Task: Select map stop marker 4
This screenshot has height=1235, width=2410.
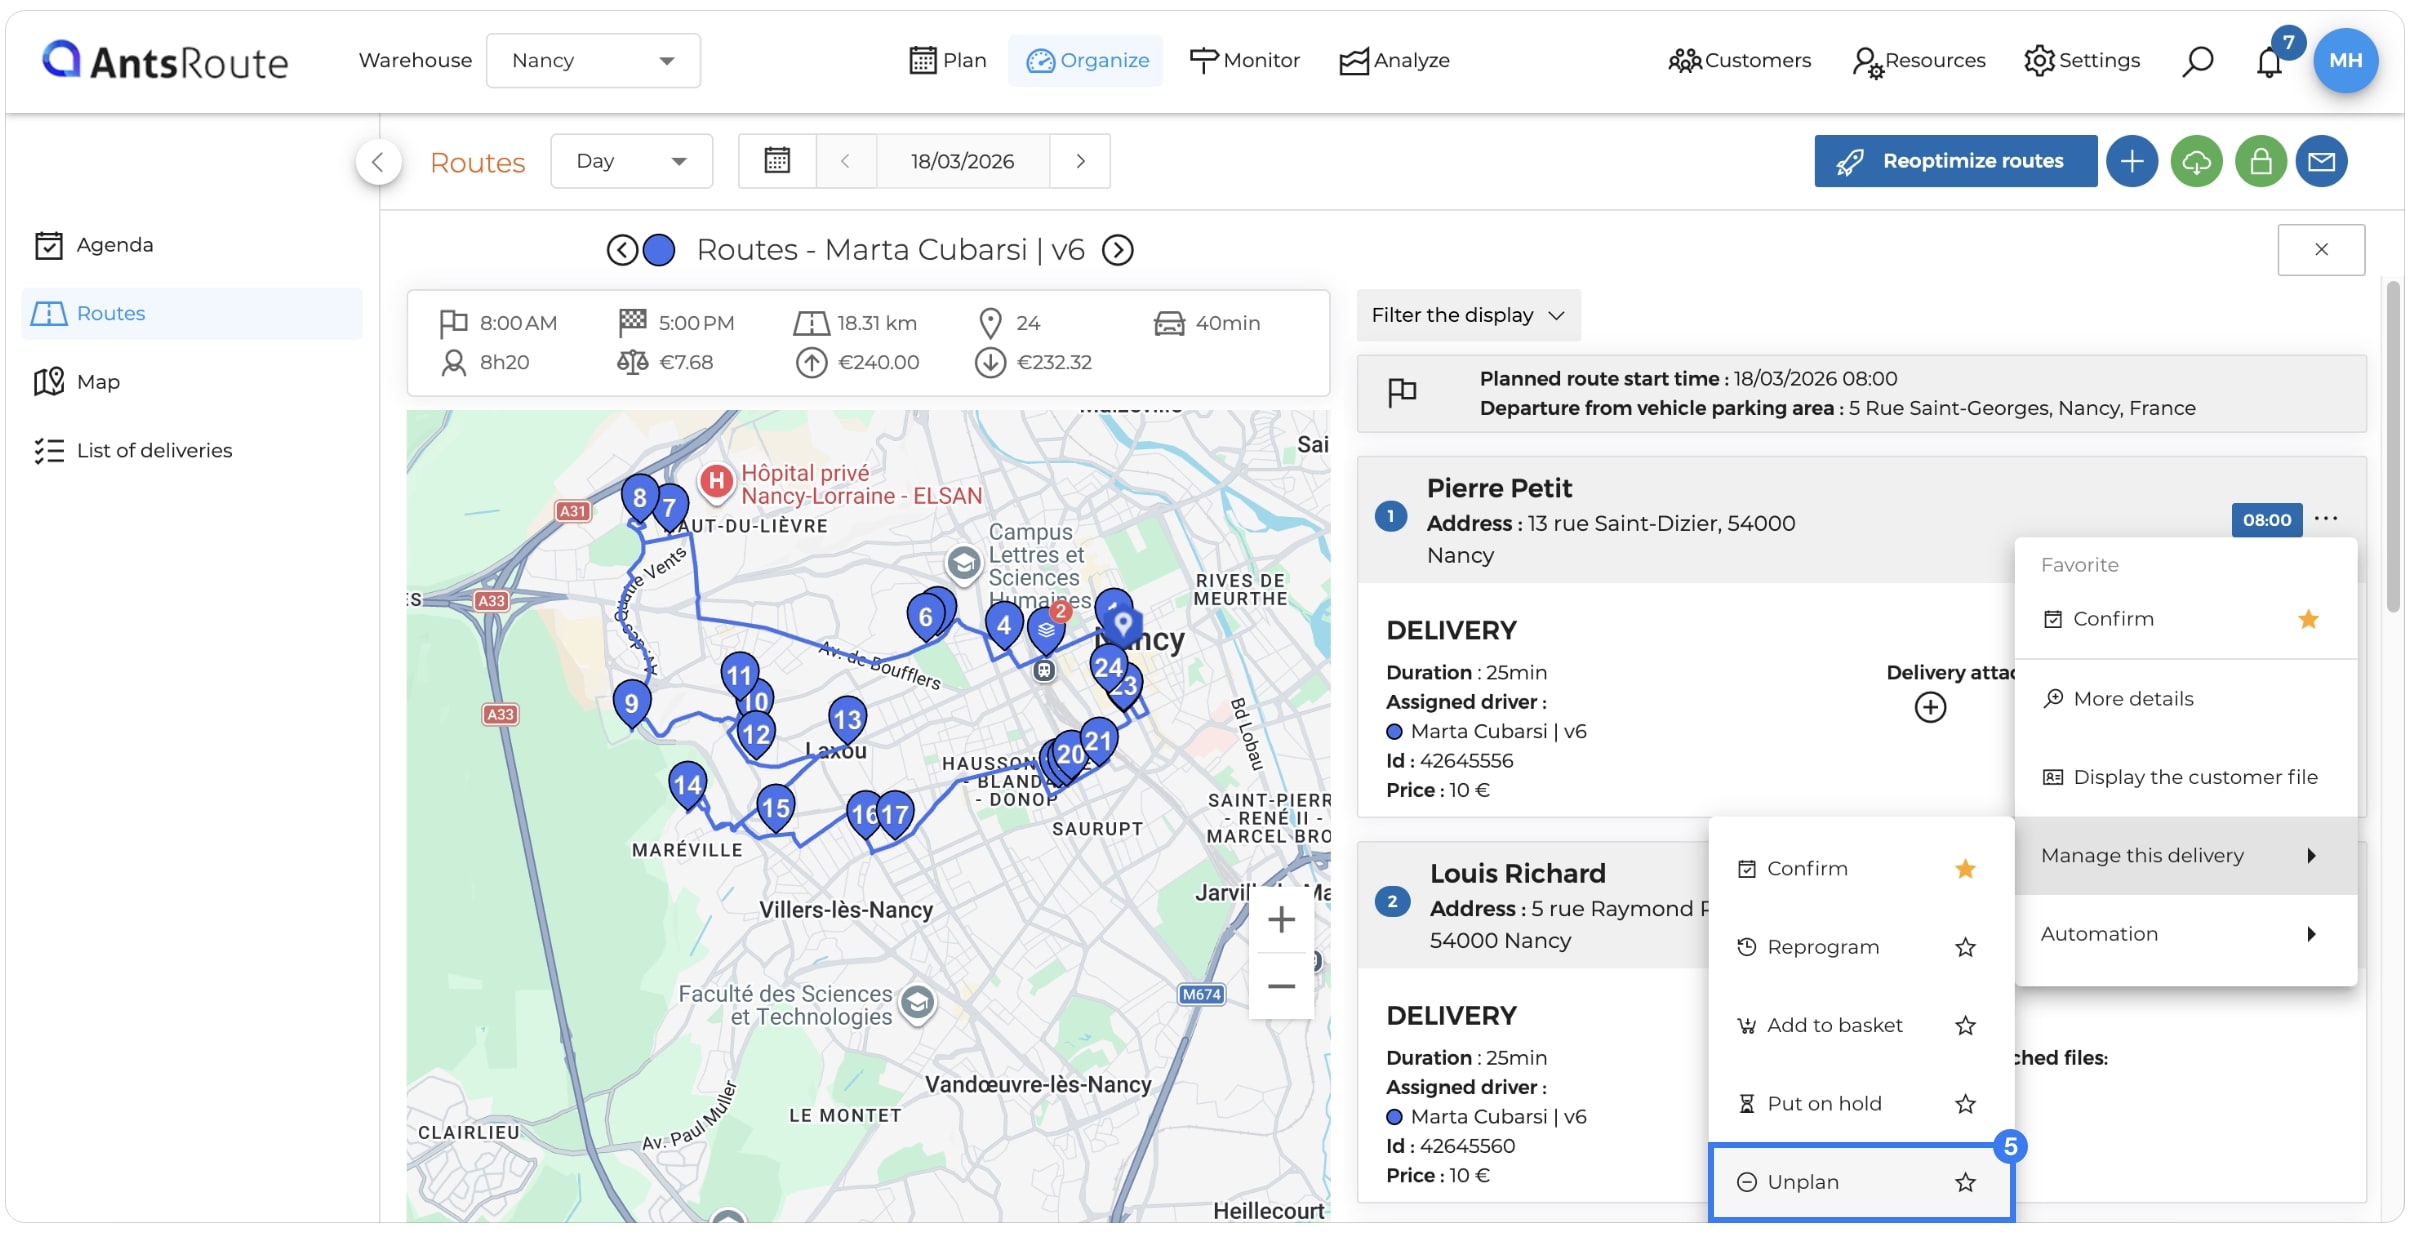Action: pyautogui.click(x=1003, y=626)
